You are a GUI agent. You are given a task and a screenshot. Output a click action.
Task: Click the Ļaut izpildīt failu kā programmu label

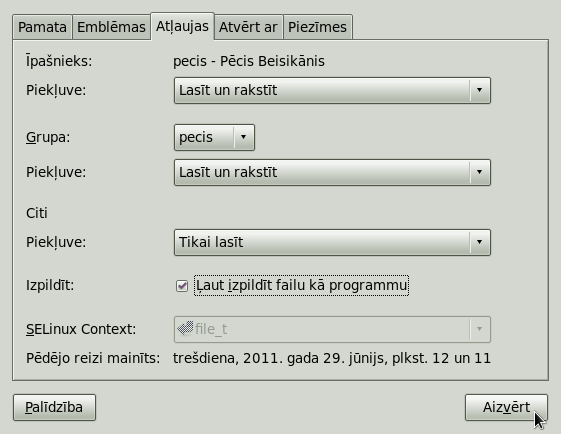(301, 286)
